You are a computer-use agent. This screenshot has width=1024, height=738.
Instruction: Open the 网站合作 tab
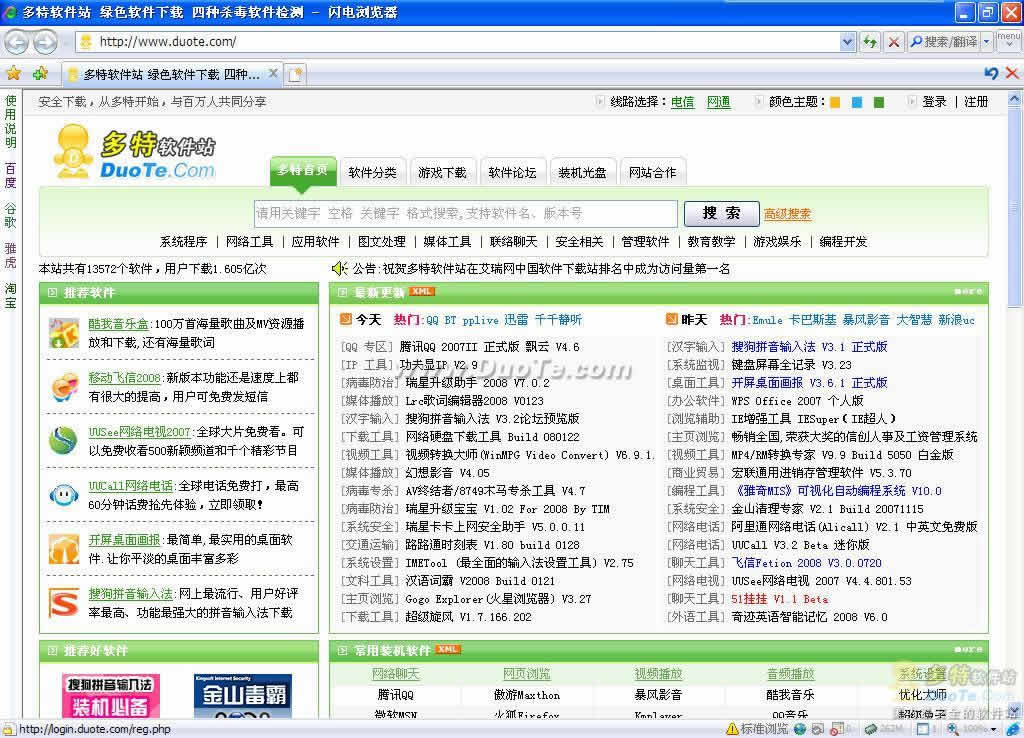click(x=652, y=172)
